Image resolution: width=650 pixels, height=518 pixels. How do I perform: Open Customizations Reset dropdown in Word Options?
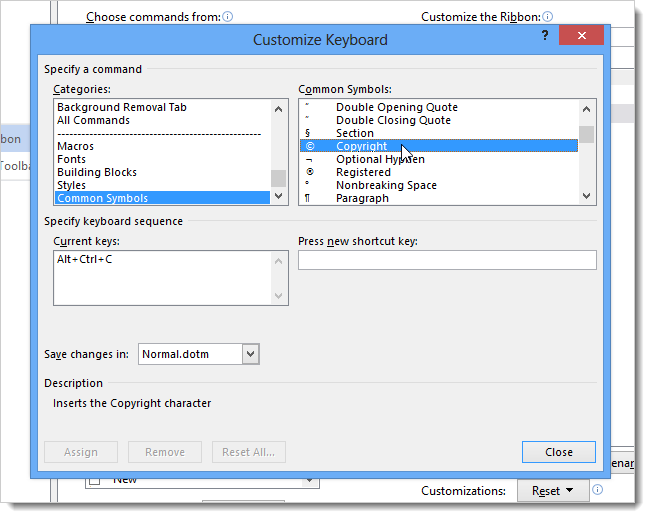[x=553, y=491]
